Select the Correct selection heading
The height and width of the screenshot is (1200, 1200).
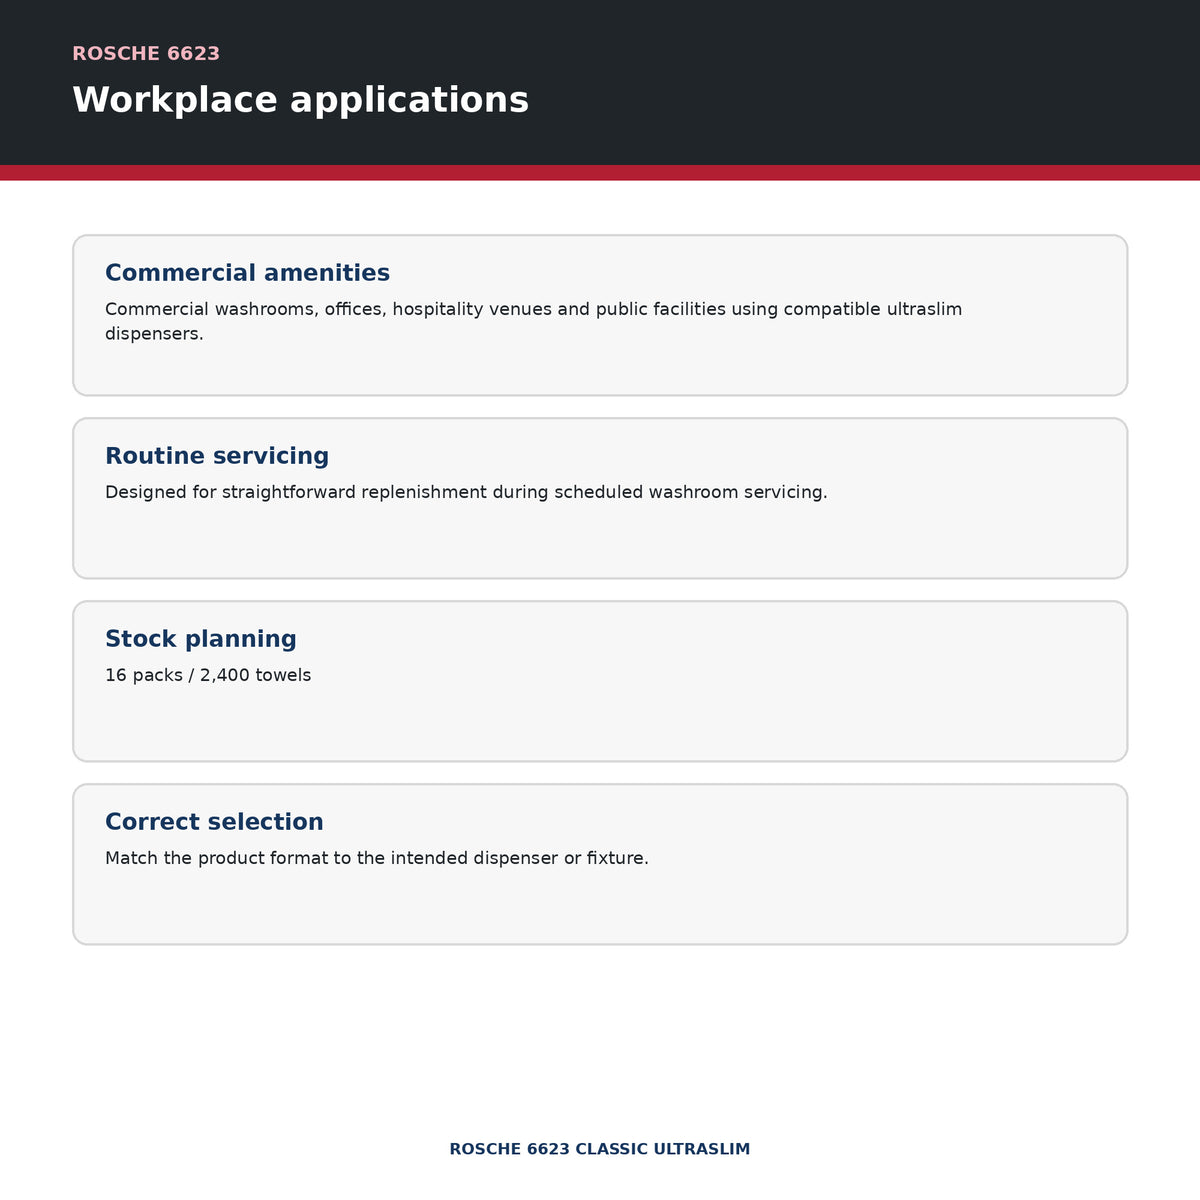click(x=214, y=822)
